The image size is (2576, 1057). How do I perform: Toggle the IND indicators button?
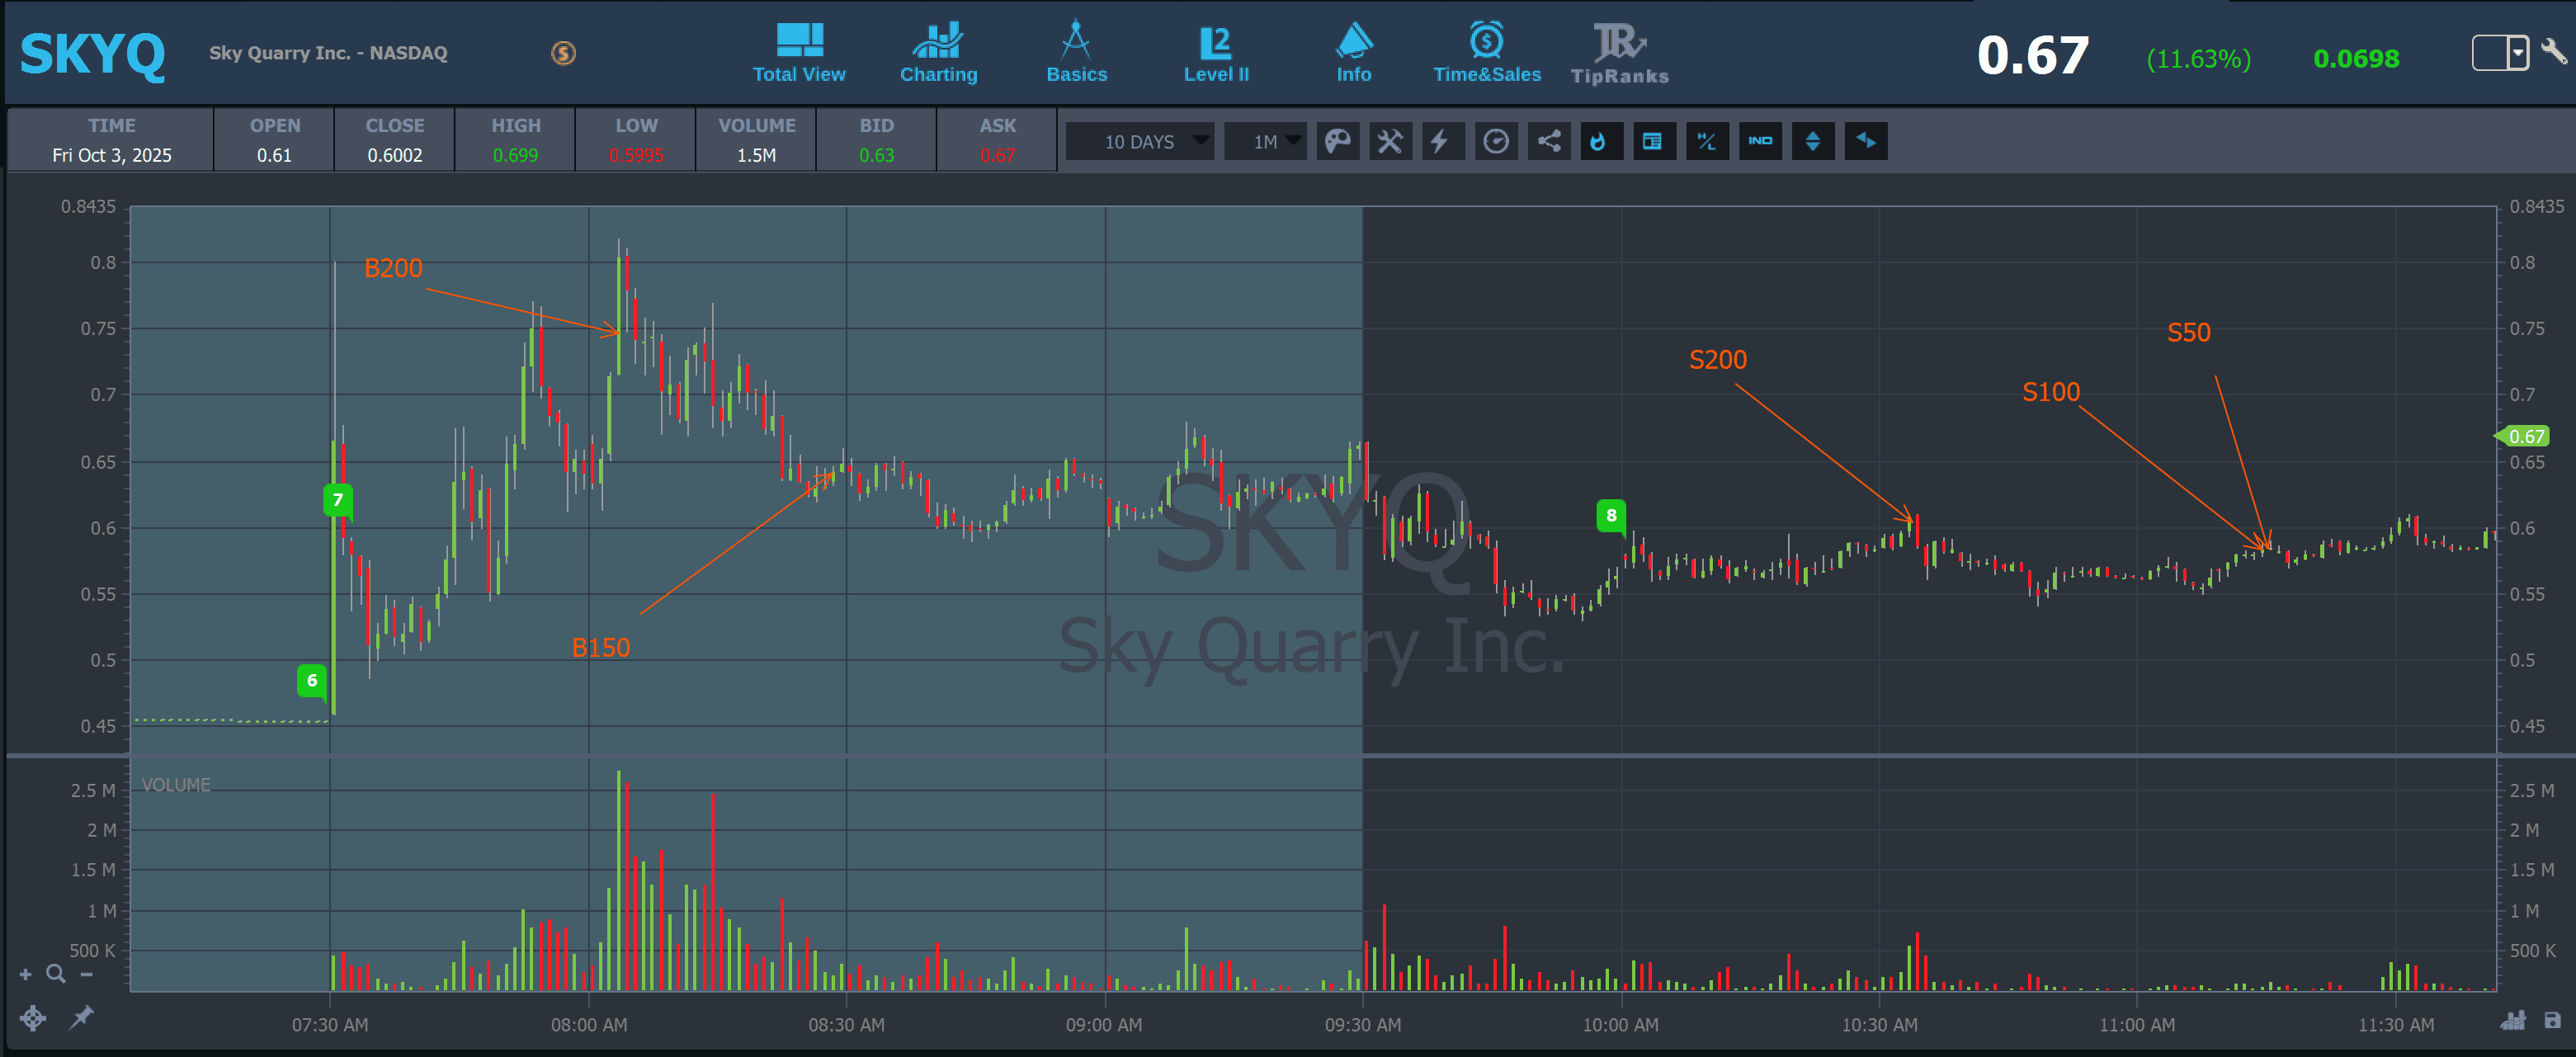[1760, 141]
